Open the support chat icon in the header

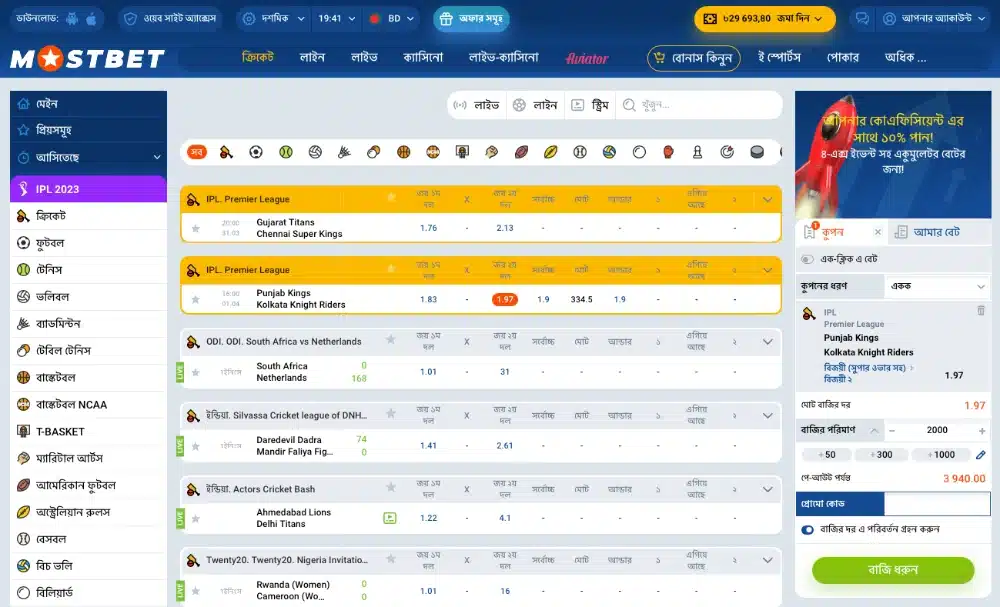[862, 18]
